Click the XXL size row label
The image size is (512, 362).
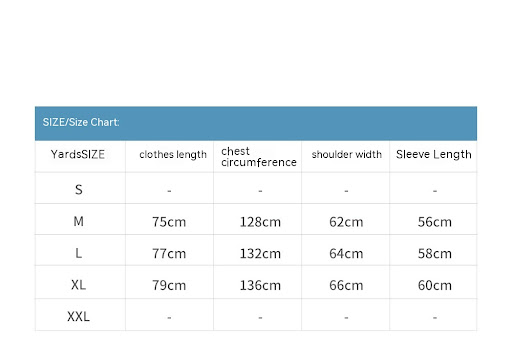[79, 316]
